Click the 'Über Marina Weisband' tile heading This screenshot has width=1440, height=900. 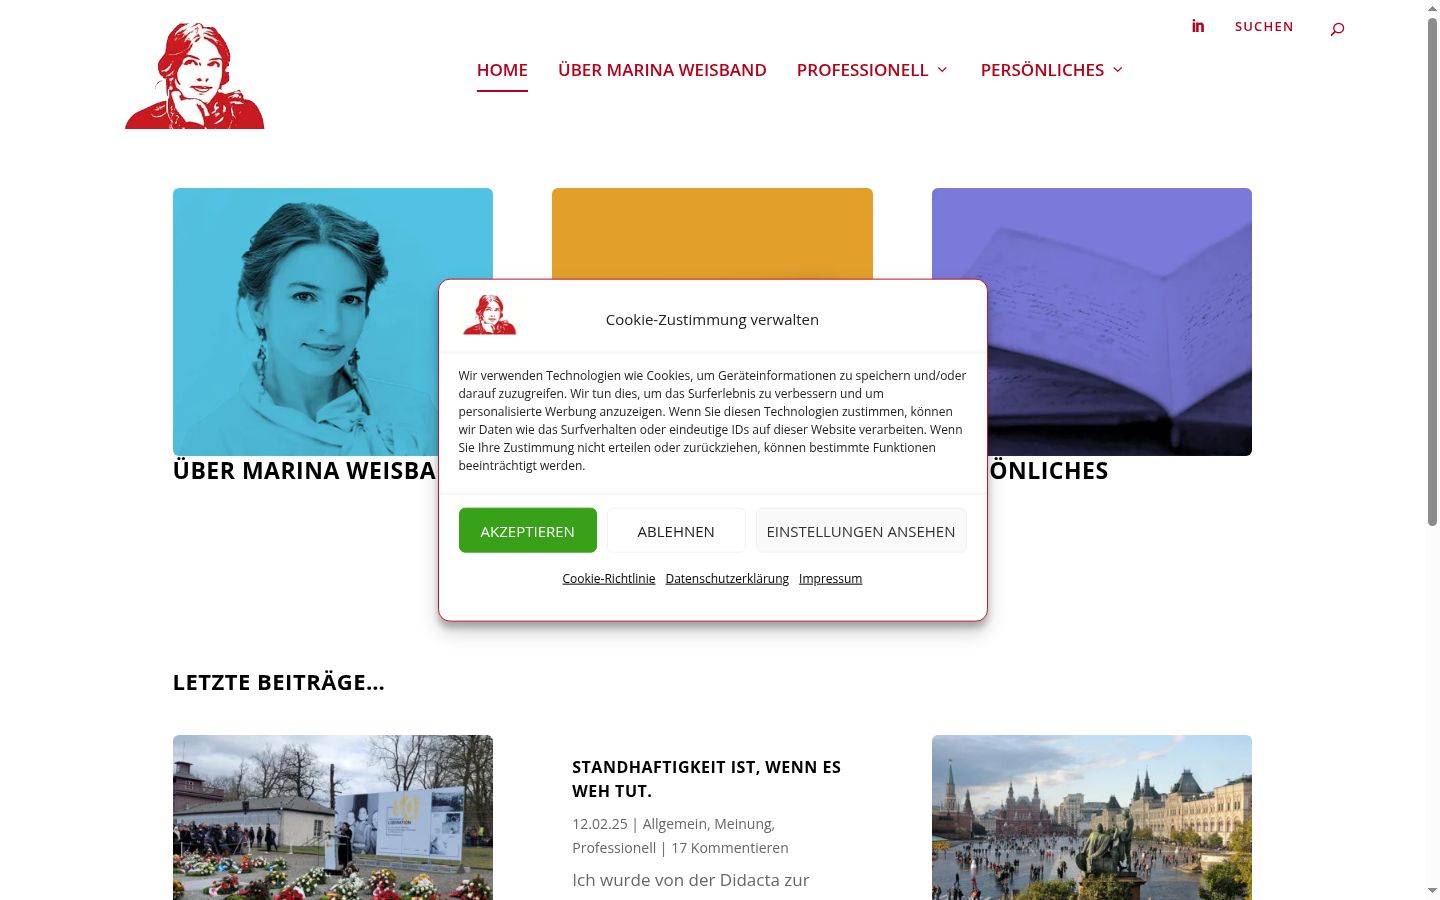click(x=305, y=471)
